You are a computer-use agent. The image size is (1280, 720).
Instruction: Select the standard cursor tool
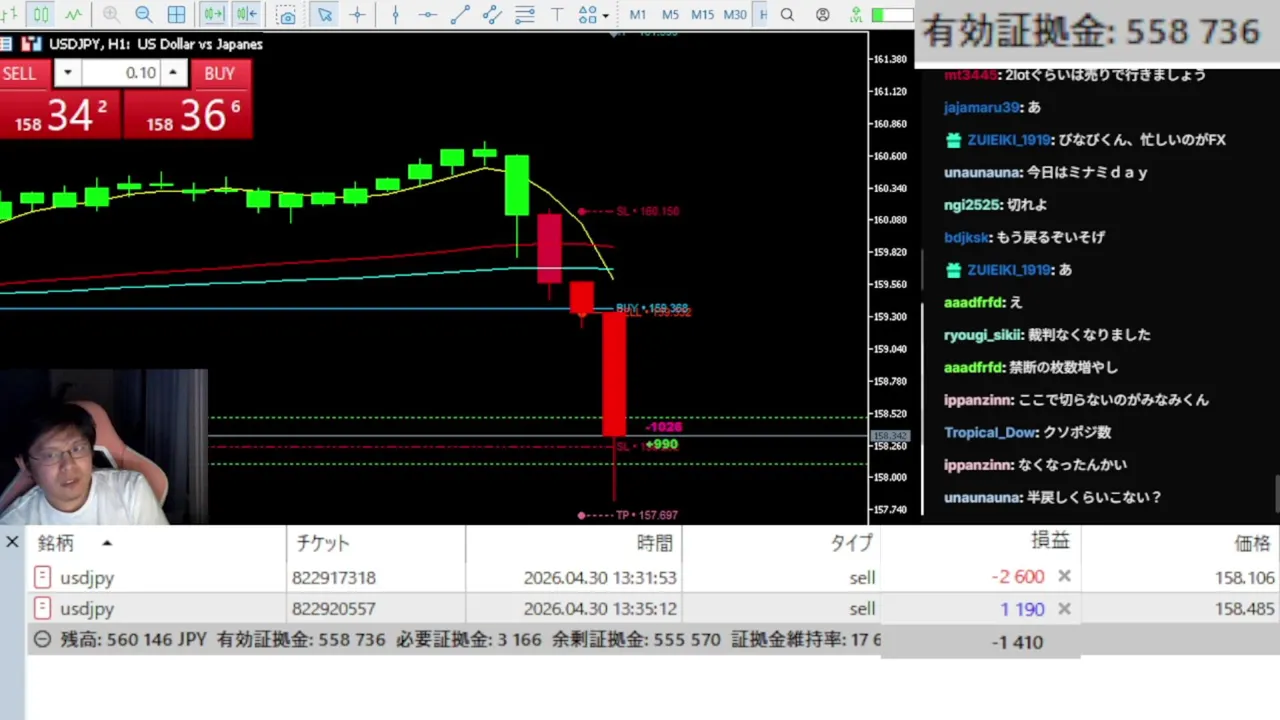point(324,15)
